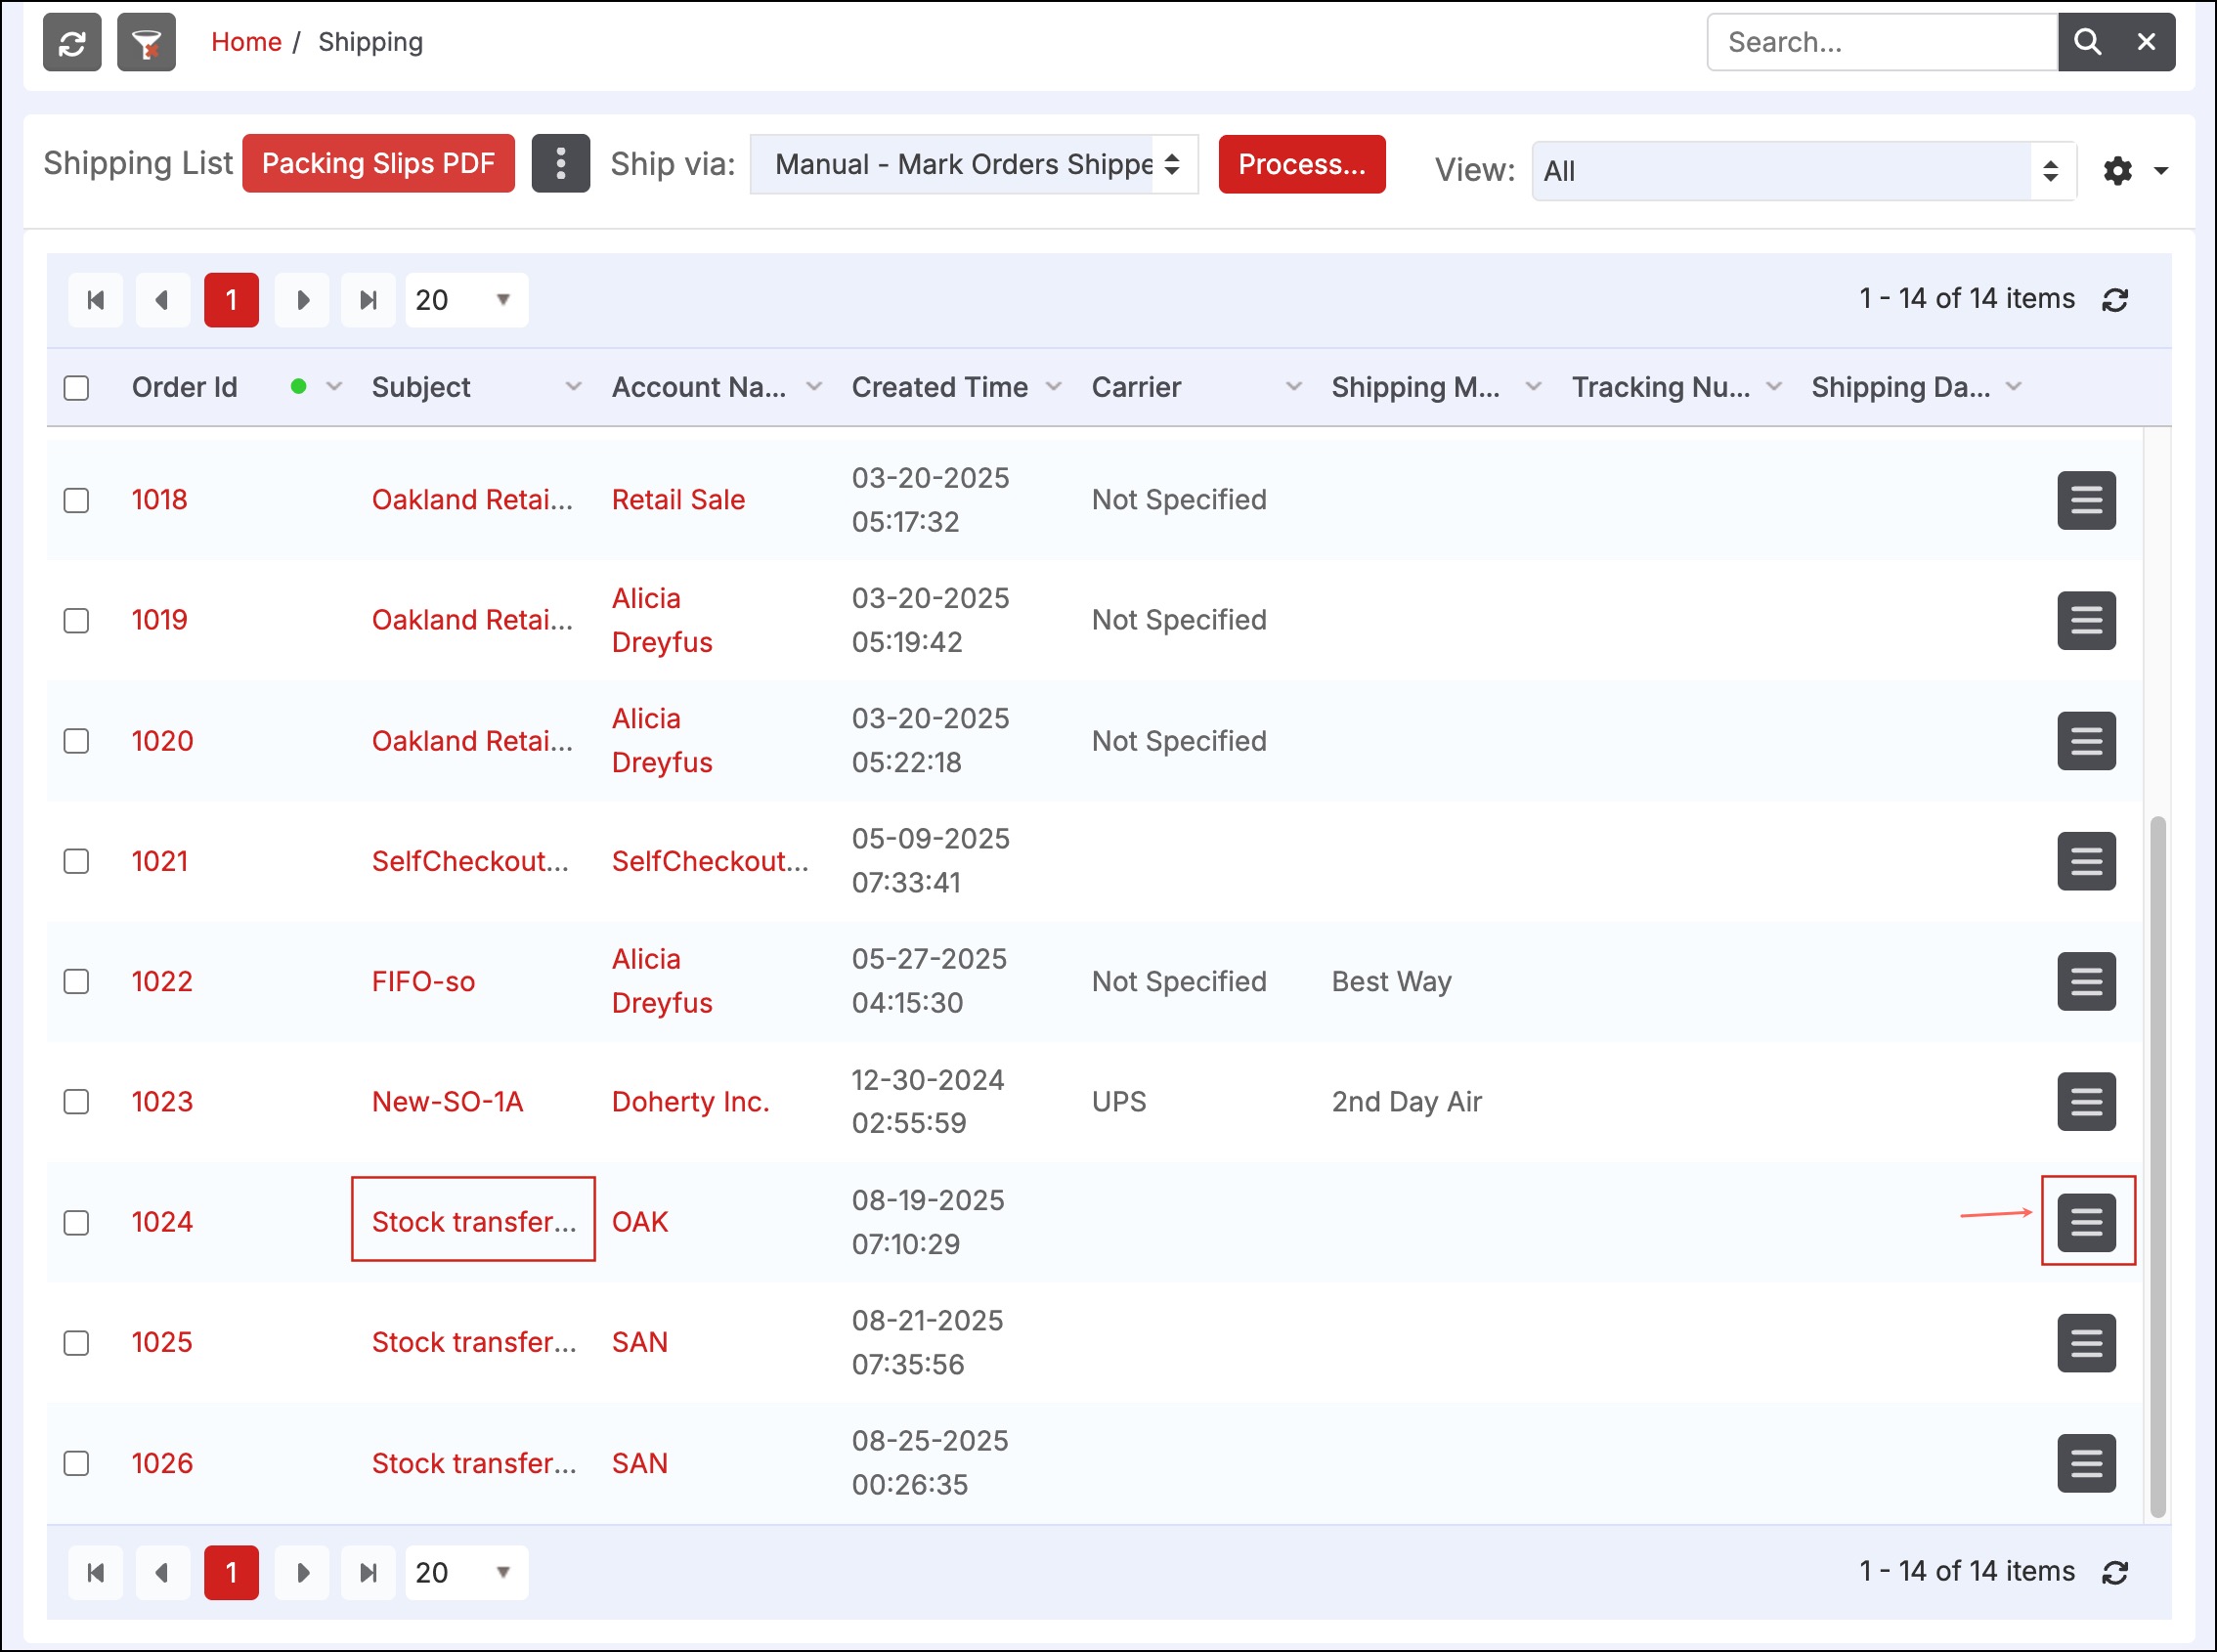Click the search magnifier button
Viewport: 2217px width, 1652px height.
click(2087, 42)
